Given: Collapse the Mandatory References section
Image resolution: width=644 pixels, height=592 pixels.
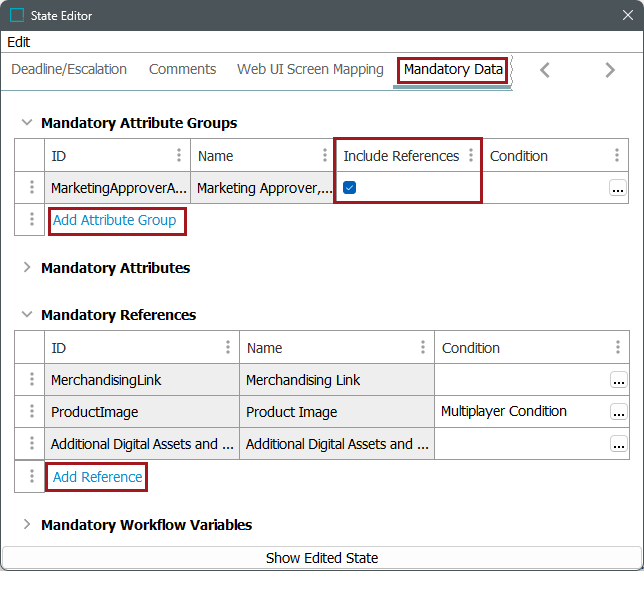Looking at the screenshot, I should point(27,315).
